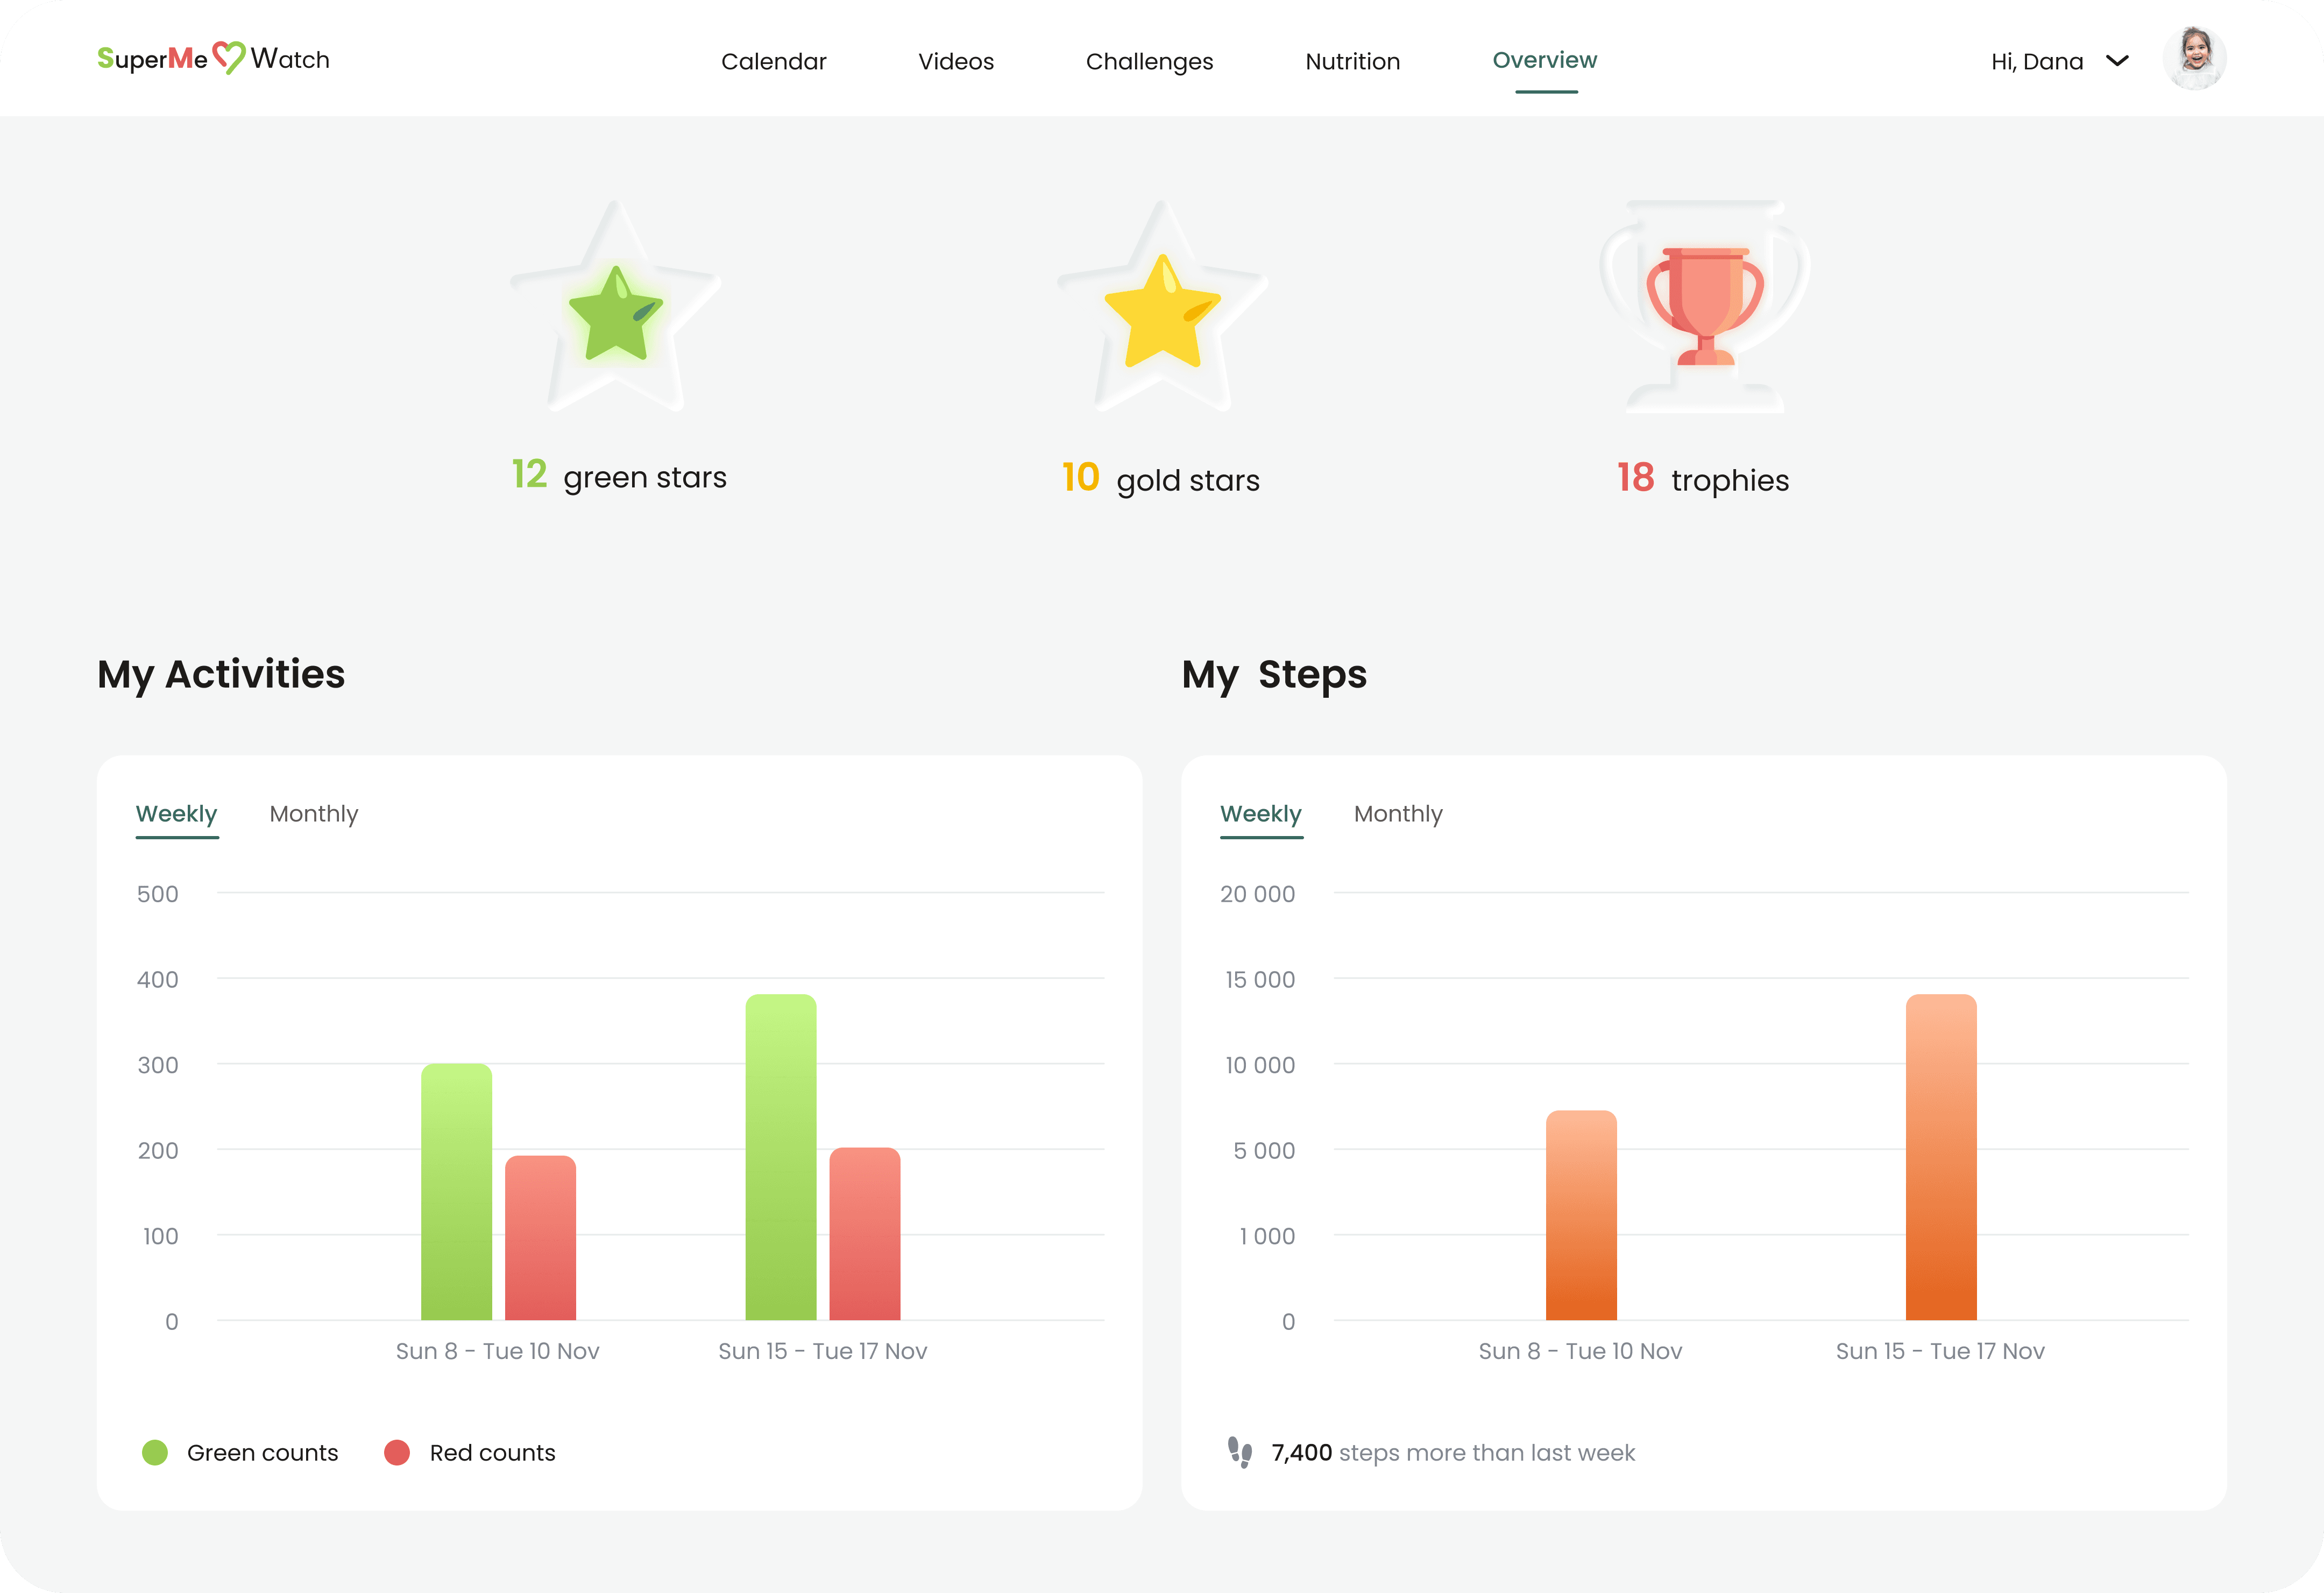Select Weekly tab in My Activities
2324x1593 pixels.
176,814
